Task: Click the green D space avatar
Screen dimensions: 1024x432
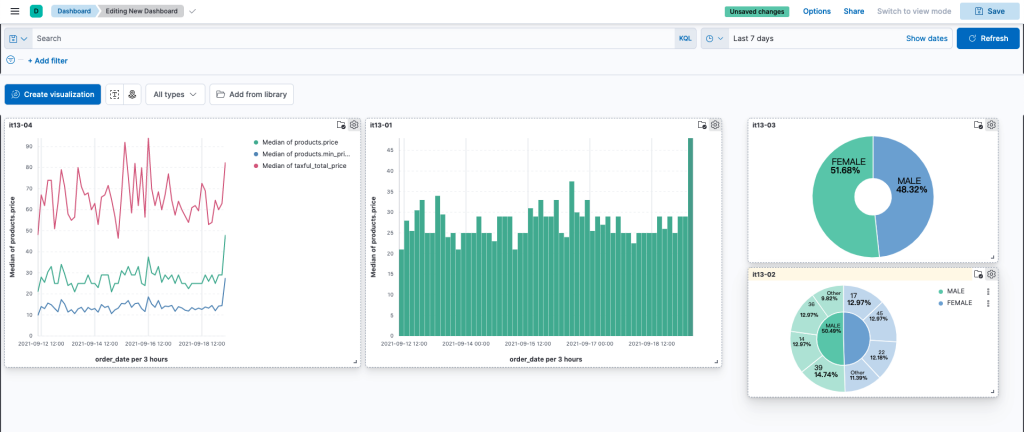Action: tap(36, 11)
